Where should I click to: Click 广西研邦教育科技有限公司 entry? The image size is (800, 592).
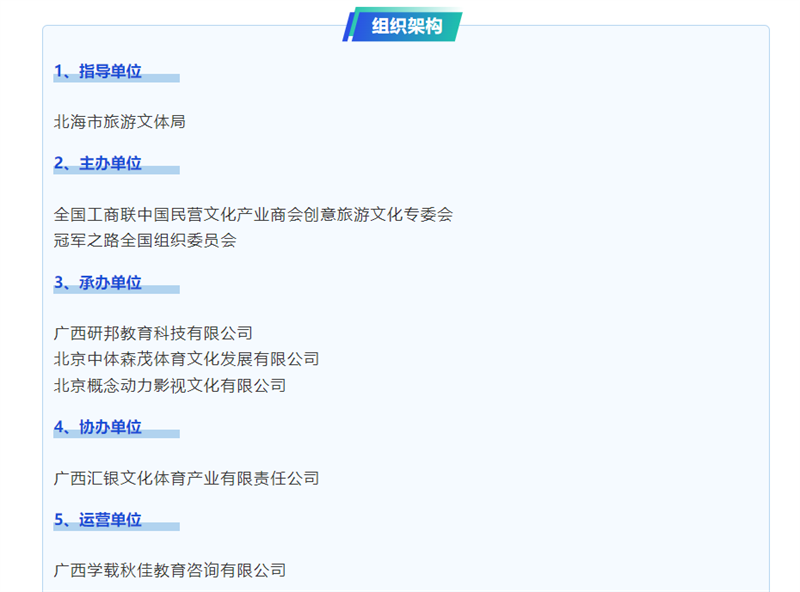153,333
